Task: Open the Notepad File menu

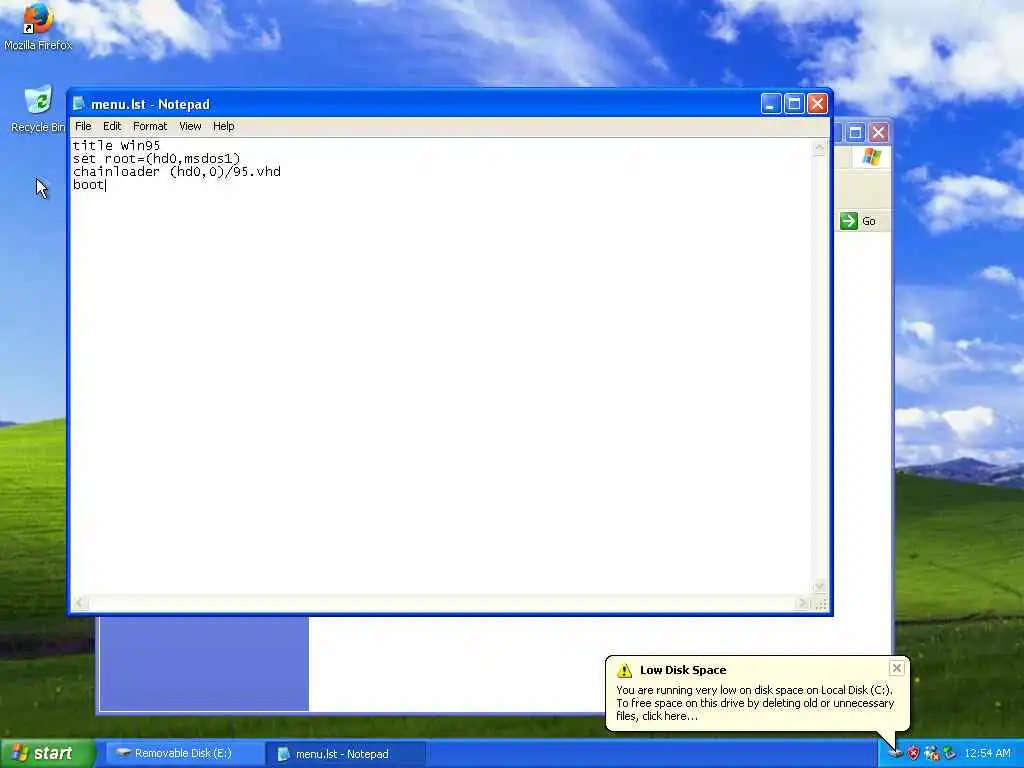Action: point(83,126)
